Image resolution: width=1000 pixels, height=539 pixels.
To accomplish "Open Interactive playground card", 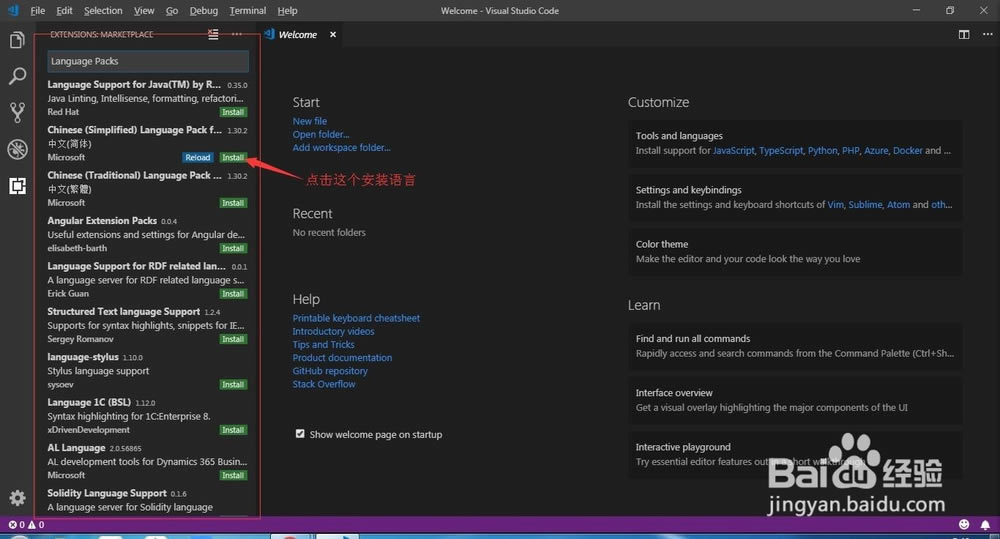I will point(795,455).
